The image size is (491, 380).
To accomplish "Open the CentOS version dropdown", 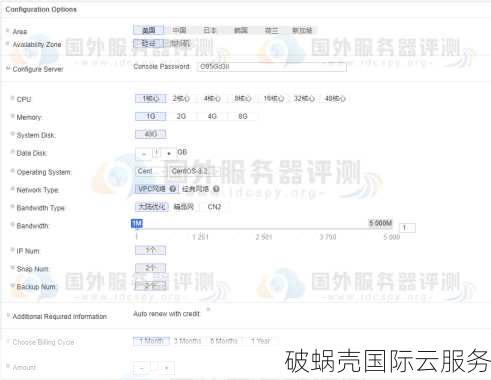I will [x=194, y=171].
